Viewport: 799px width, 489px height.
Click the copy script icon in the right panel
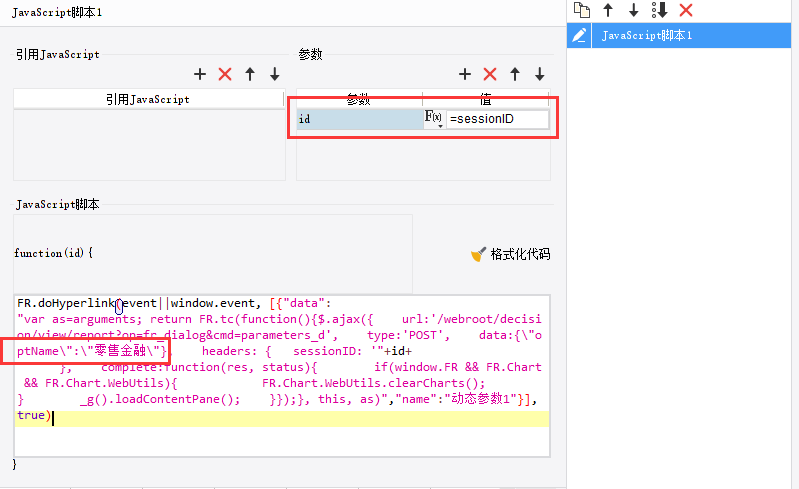coord(581,10)
